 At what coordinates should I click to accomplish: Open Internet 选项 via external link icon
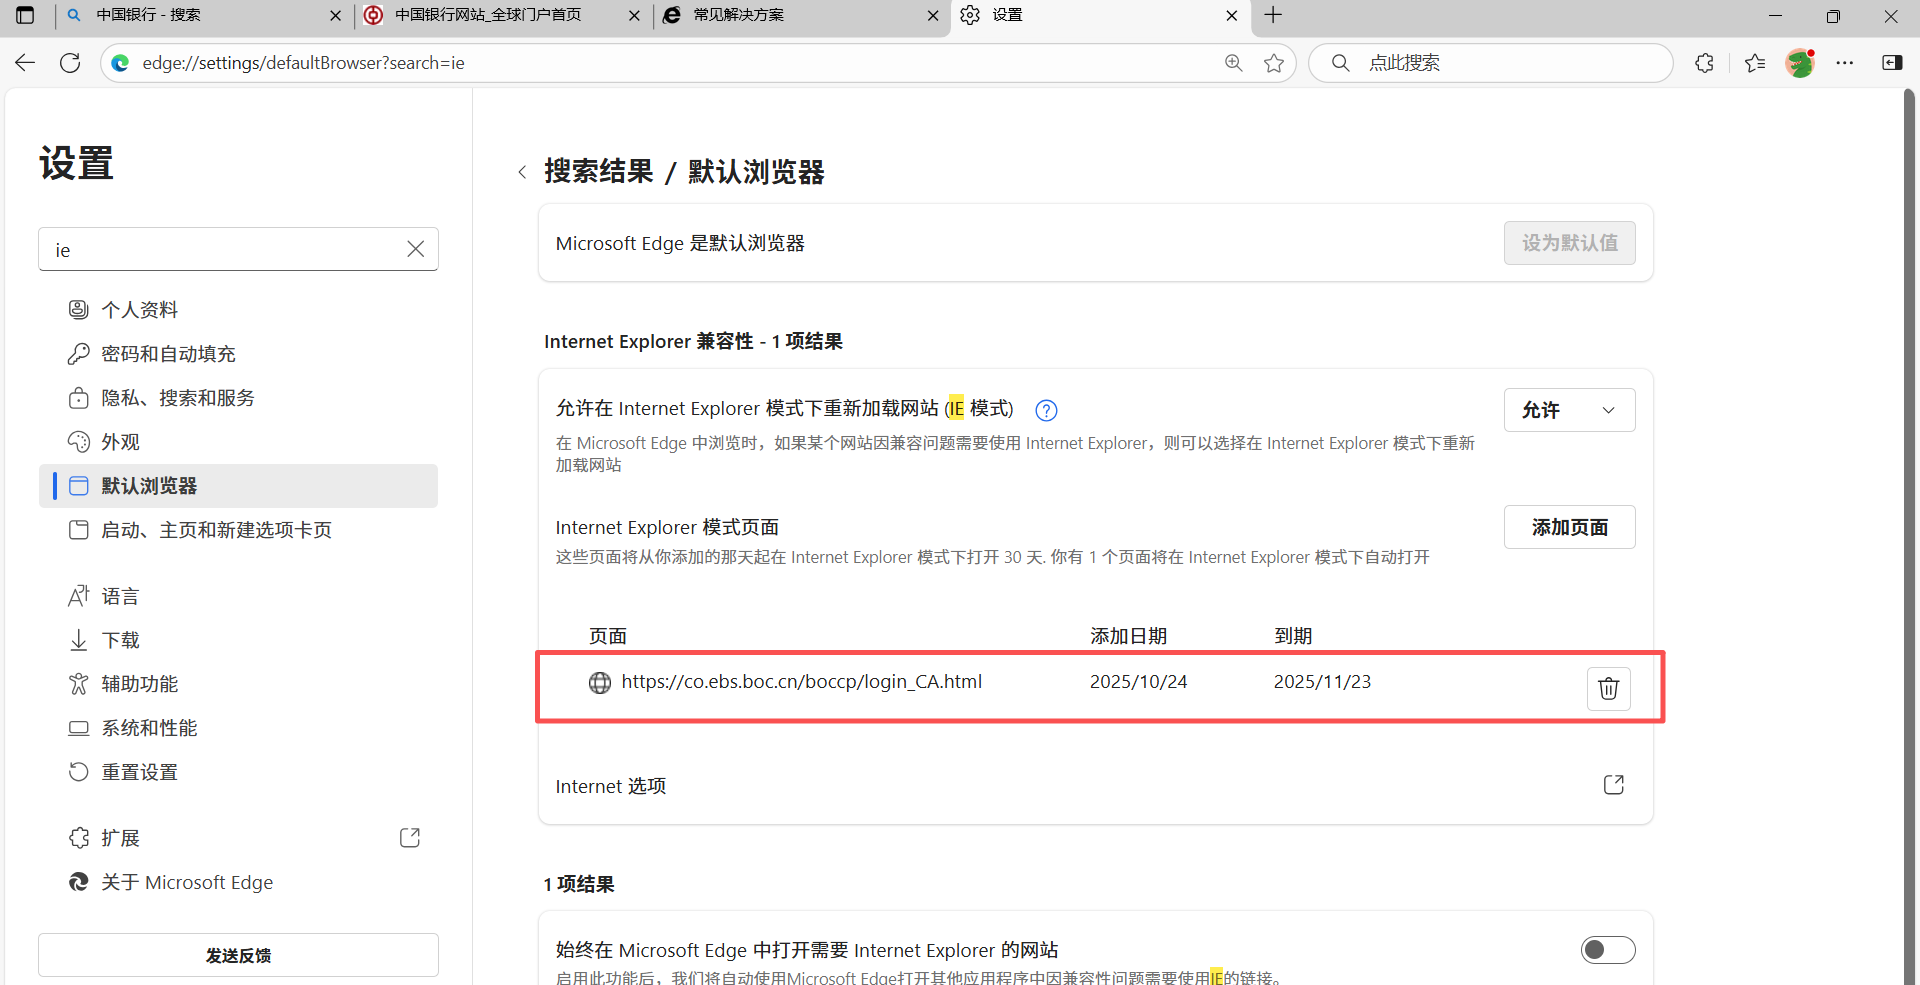tap(1613, 785)
